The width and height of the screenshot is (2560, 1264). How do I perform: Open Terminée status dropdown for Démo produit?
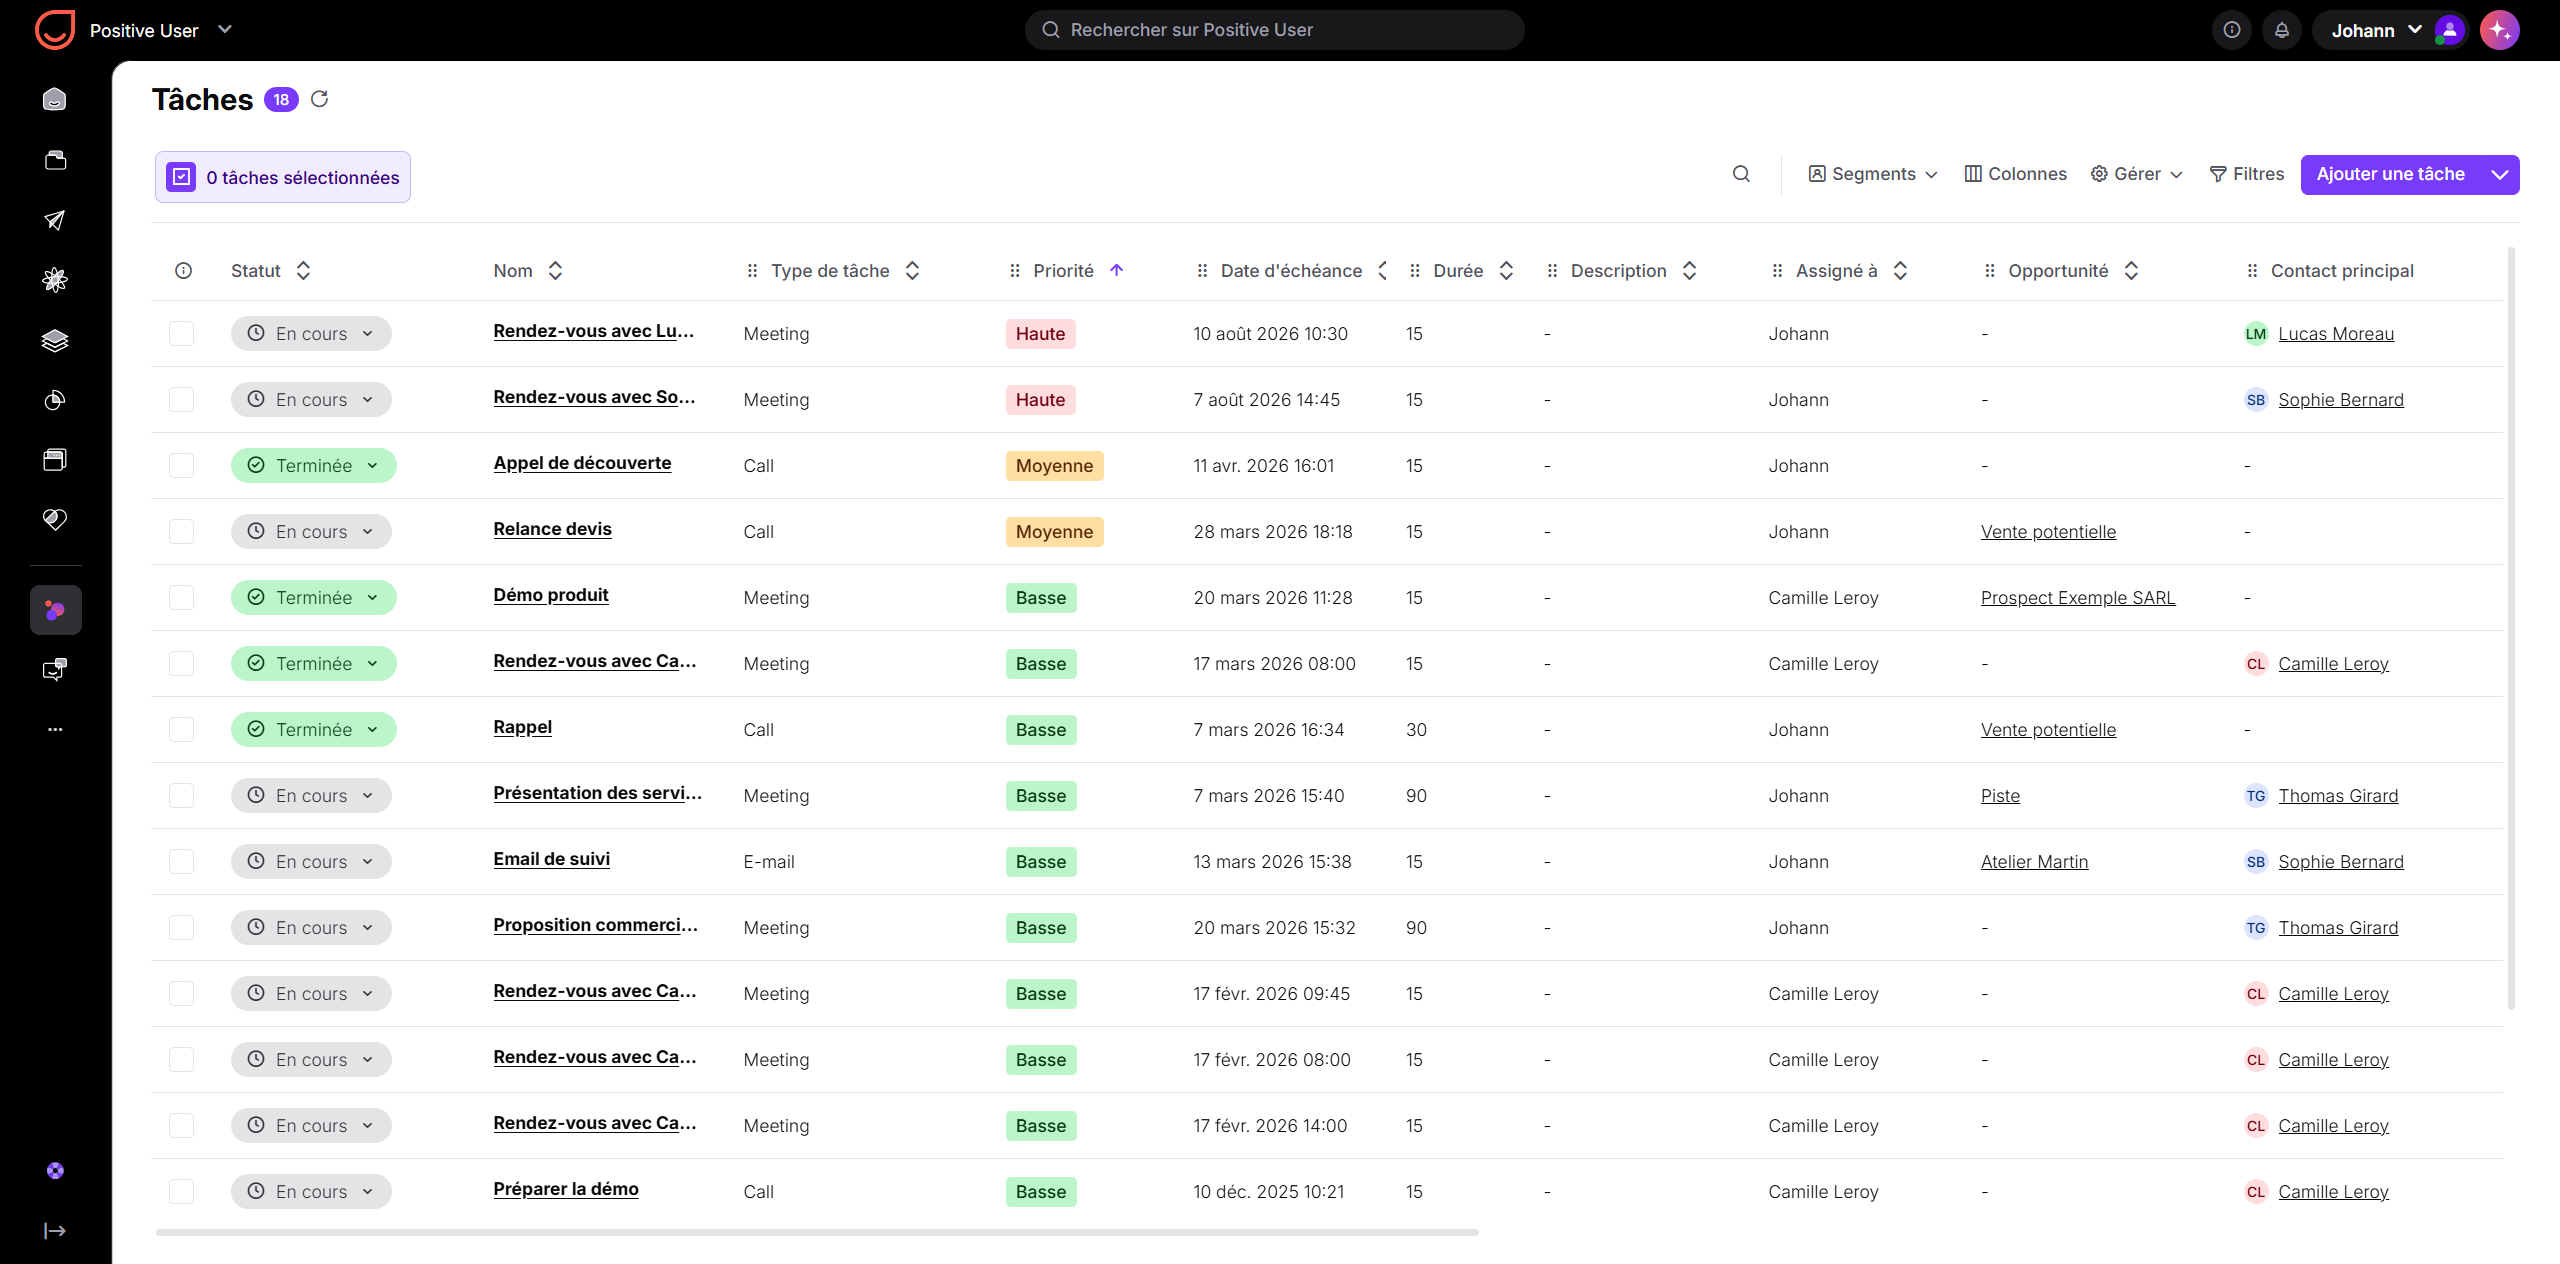(314, 597)
